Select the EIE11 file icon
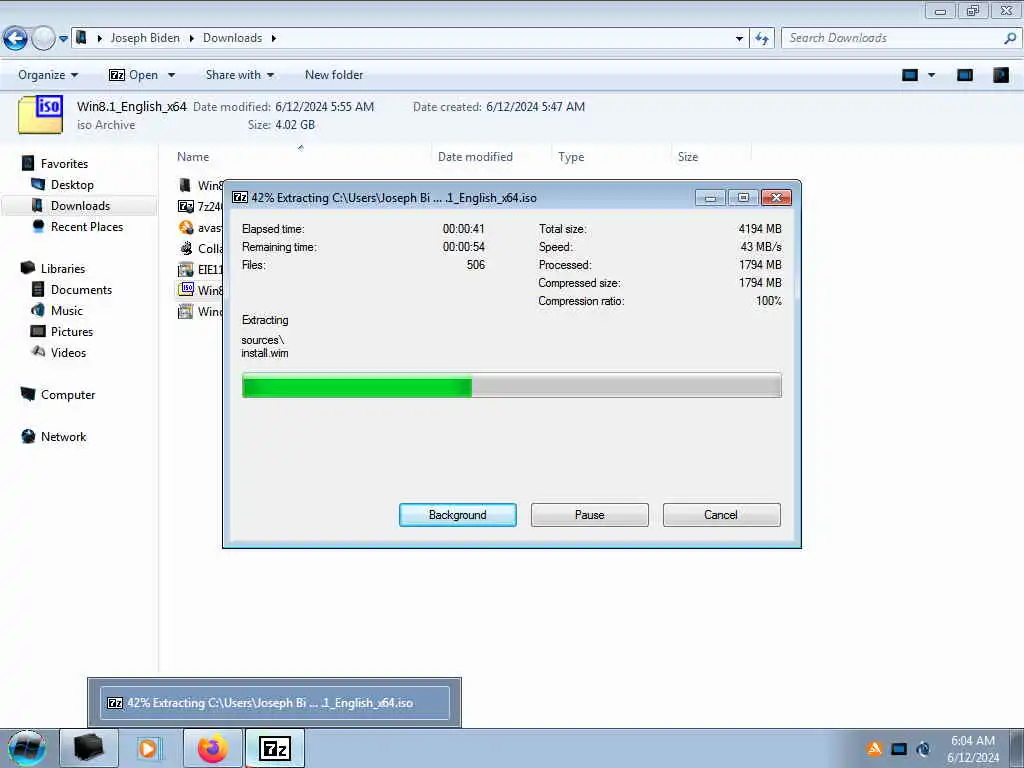This screenshot has height=768, width=1024. point(186,269)
